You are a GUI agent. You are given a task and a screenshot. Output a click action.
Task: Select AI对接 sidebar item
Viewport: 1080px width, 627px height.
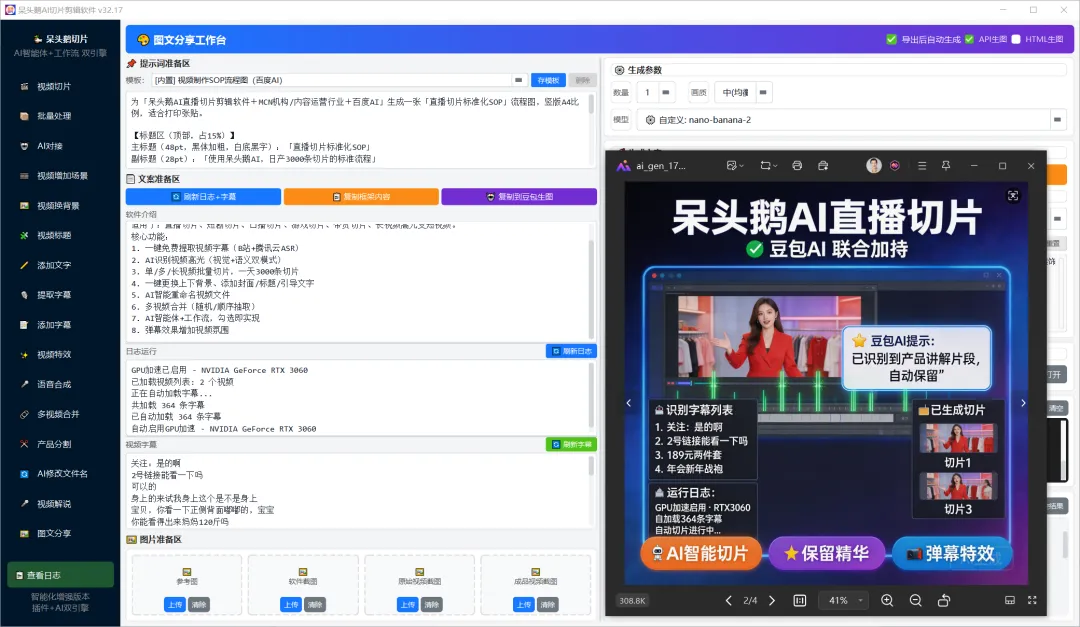point(50,146)
